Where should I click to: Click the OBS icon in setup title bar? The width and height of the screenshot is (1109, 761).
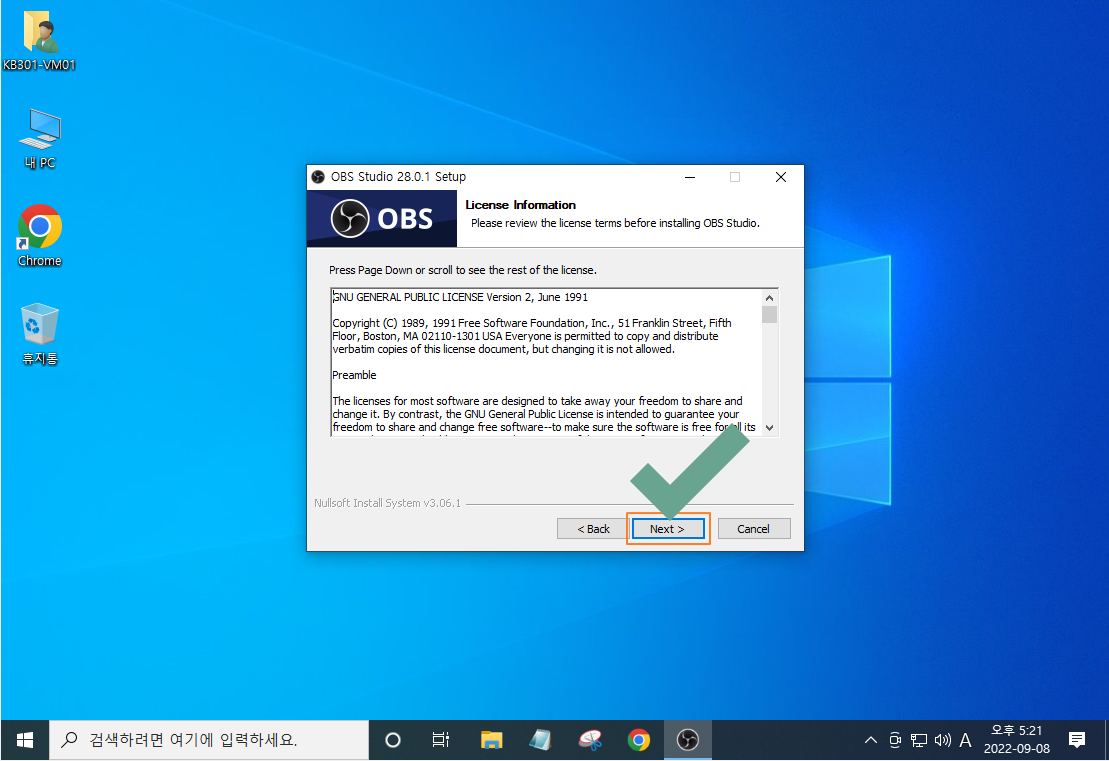click(x=318, y=177)
